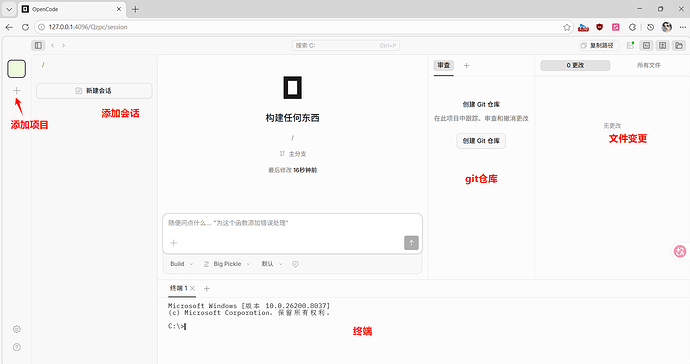The width and height of the screenshot is (690, 364).
Task: Switch to the 0 更改 tab
Action: pyautogui.click(x=575, y=65)
